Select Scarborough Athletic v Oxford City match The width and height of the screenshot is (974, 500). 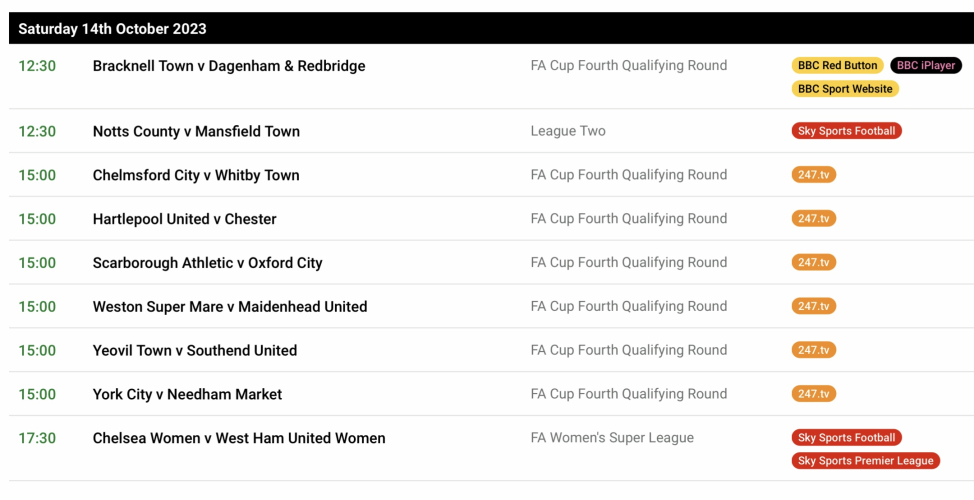click(207, 263)
